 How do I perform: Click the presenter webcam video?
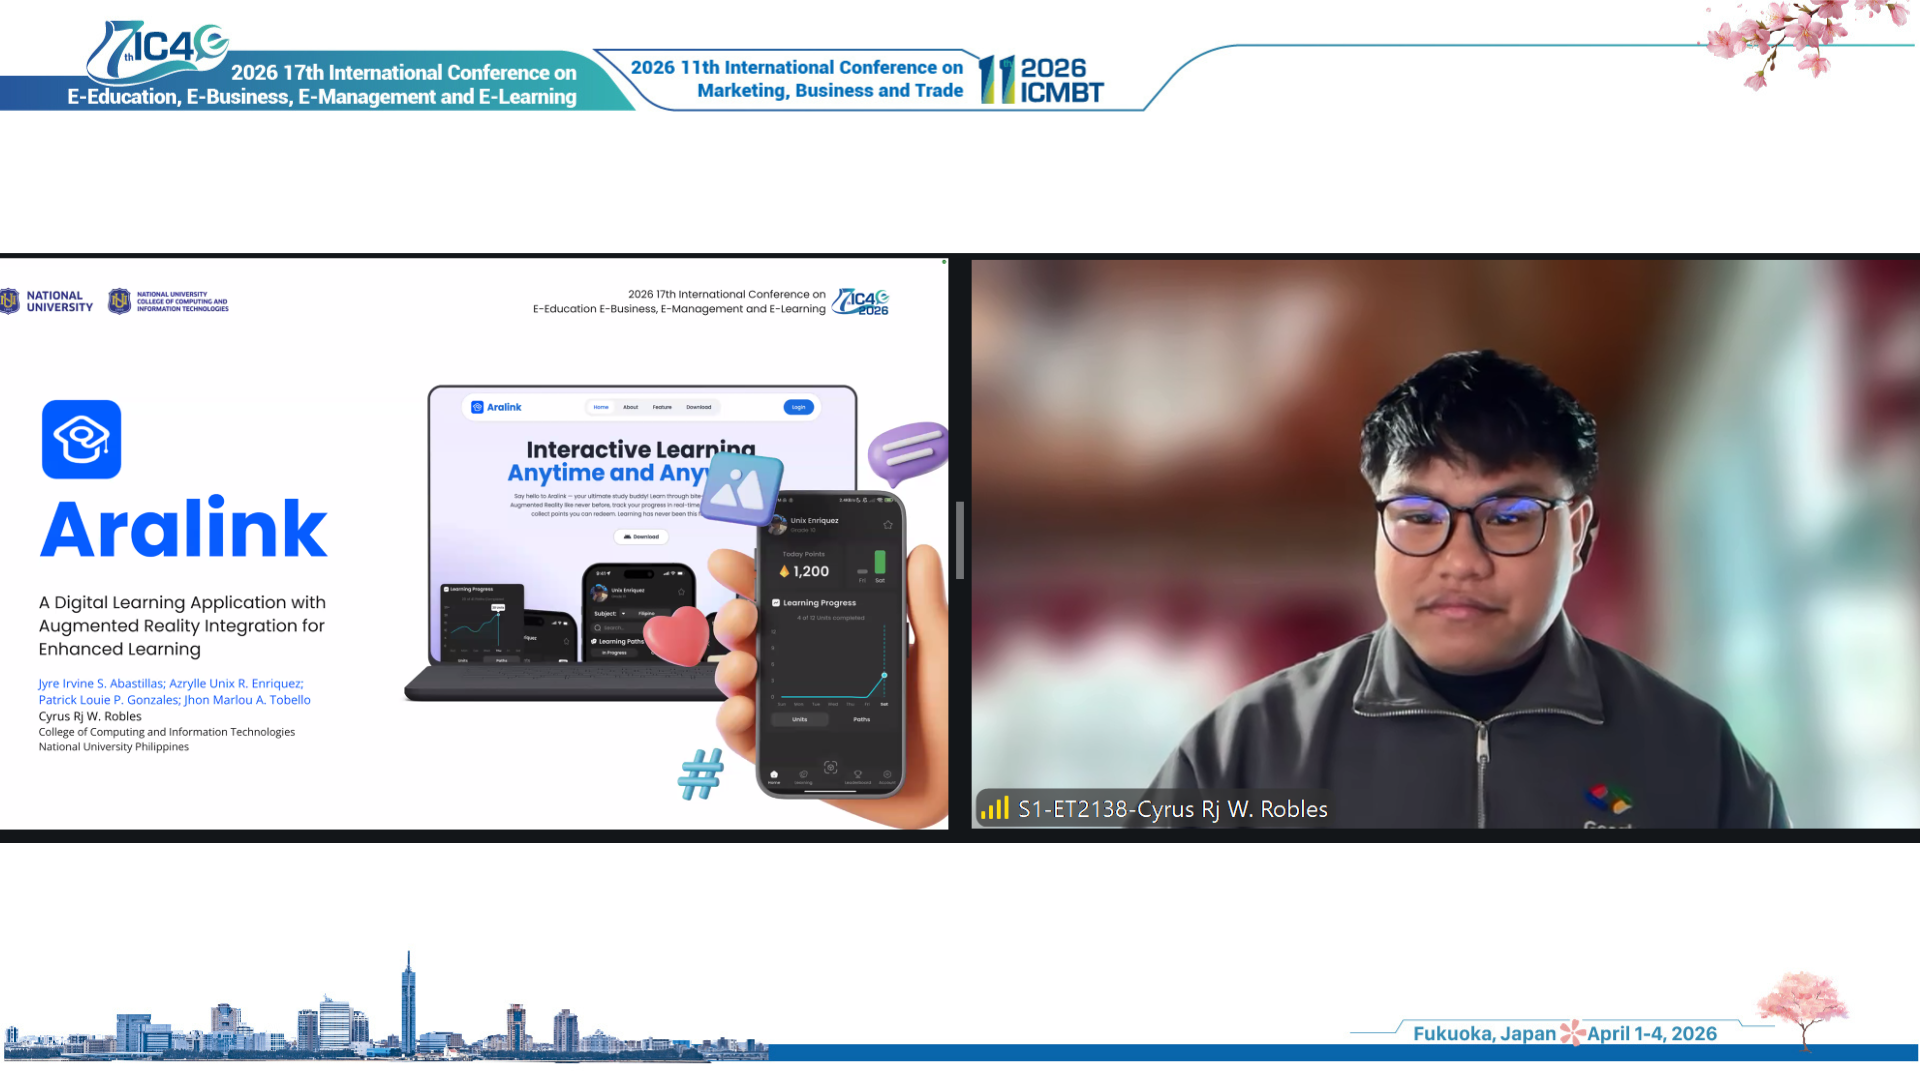tap(1445, 543)
